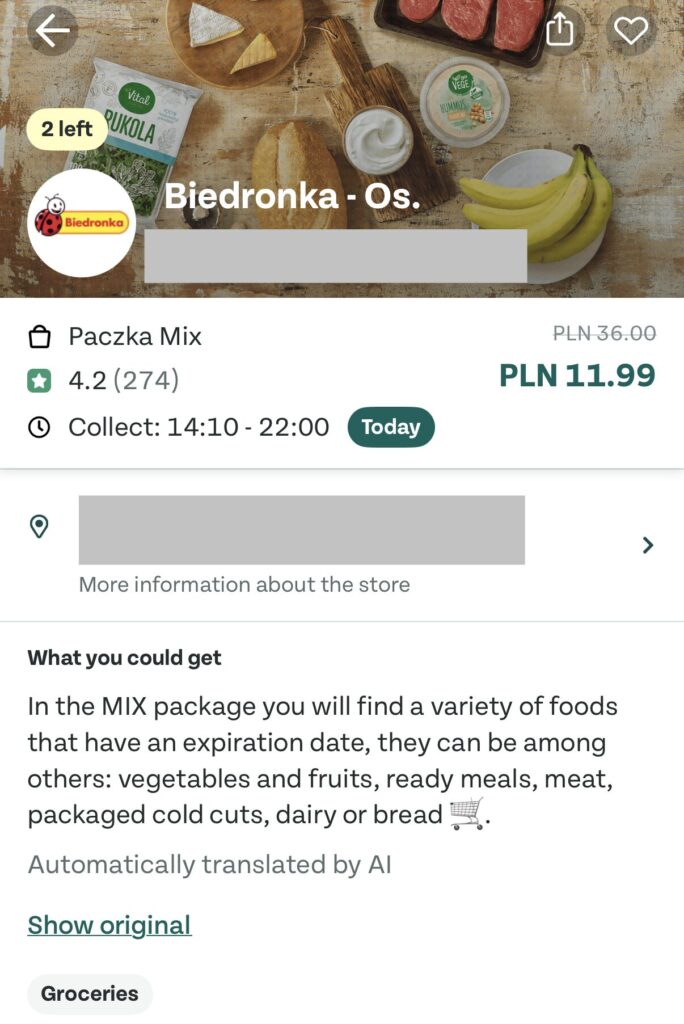Tap the 4.2 (274) rating text
Viewport: 684px width, 1024px height.
[123, 380]
